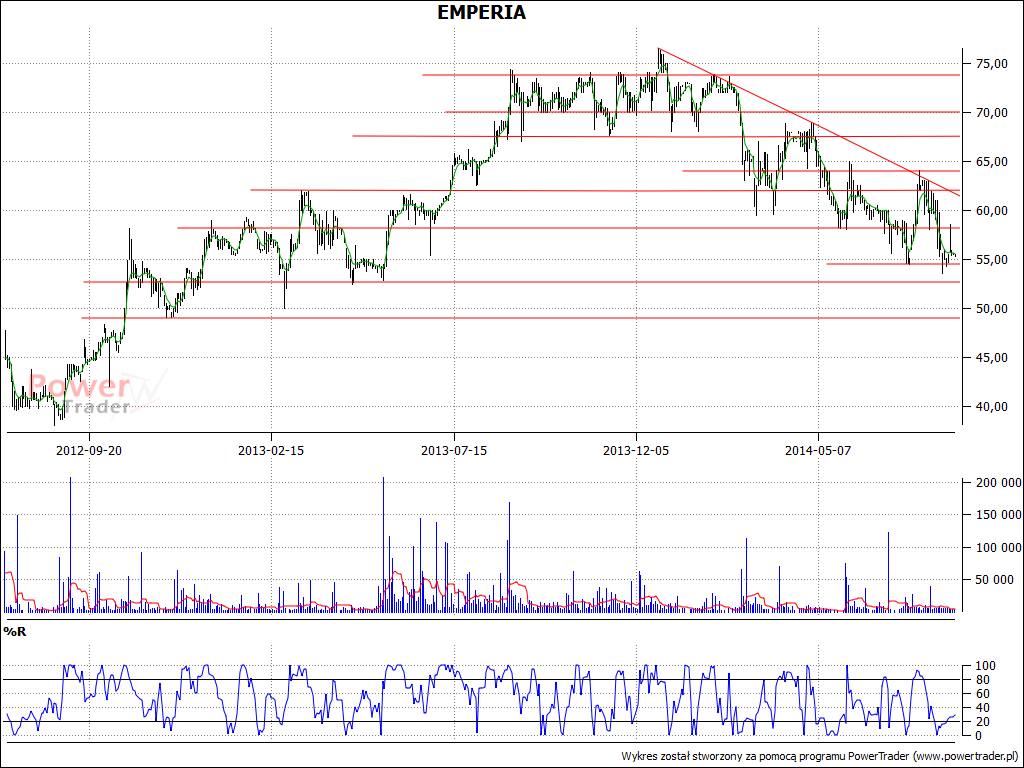1024x768 pixels.
Task: Click the 2013-07-15 date label
Action: pos(454,451)
